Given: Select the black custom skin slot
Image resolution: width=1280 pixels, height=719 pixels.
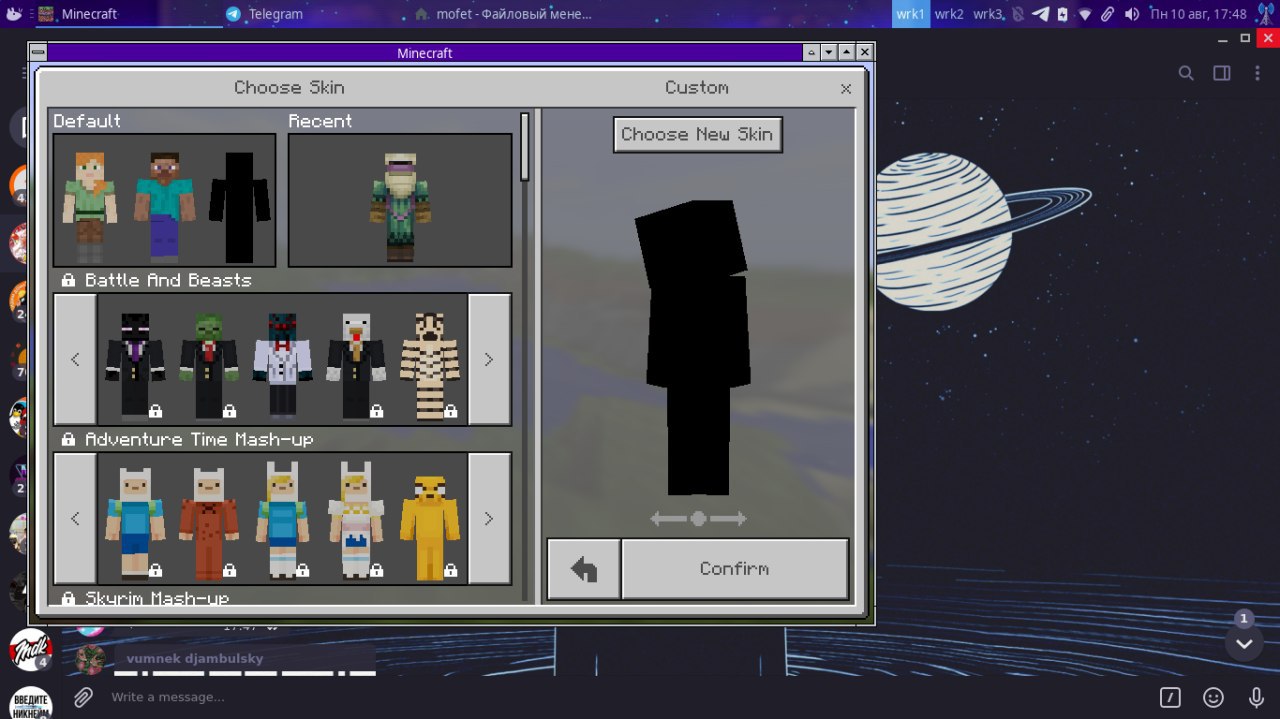Looking at the screenshot, I should click(x=239, y=206).
